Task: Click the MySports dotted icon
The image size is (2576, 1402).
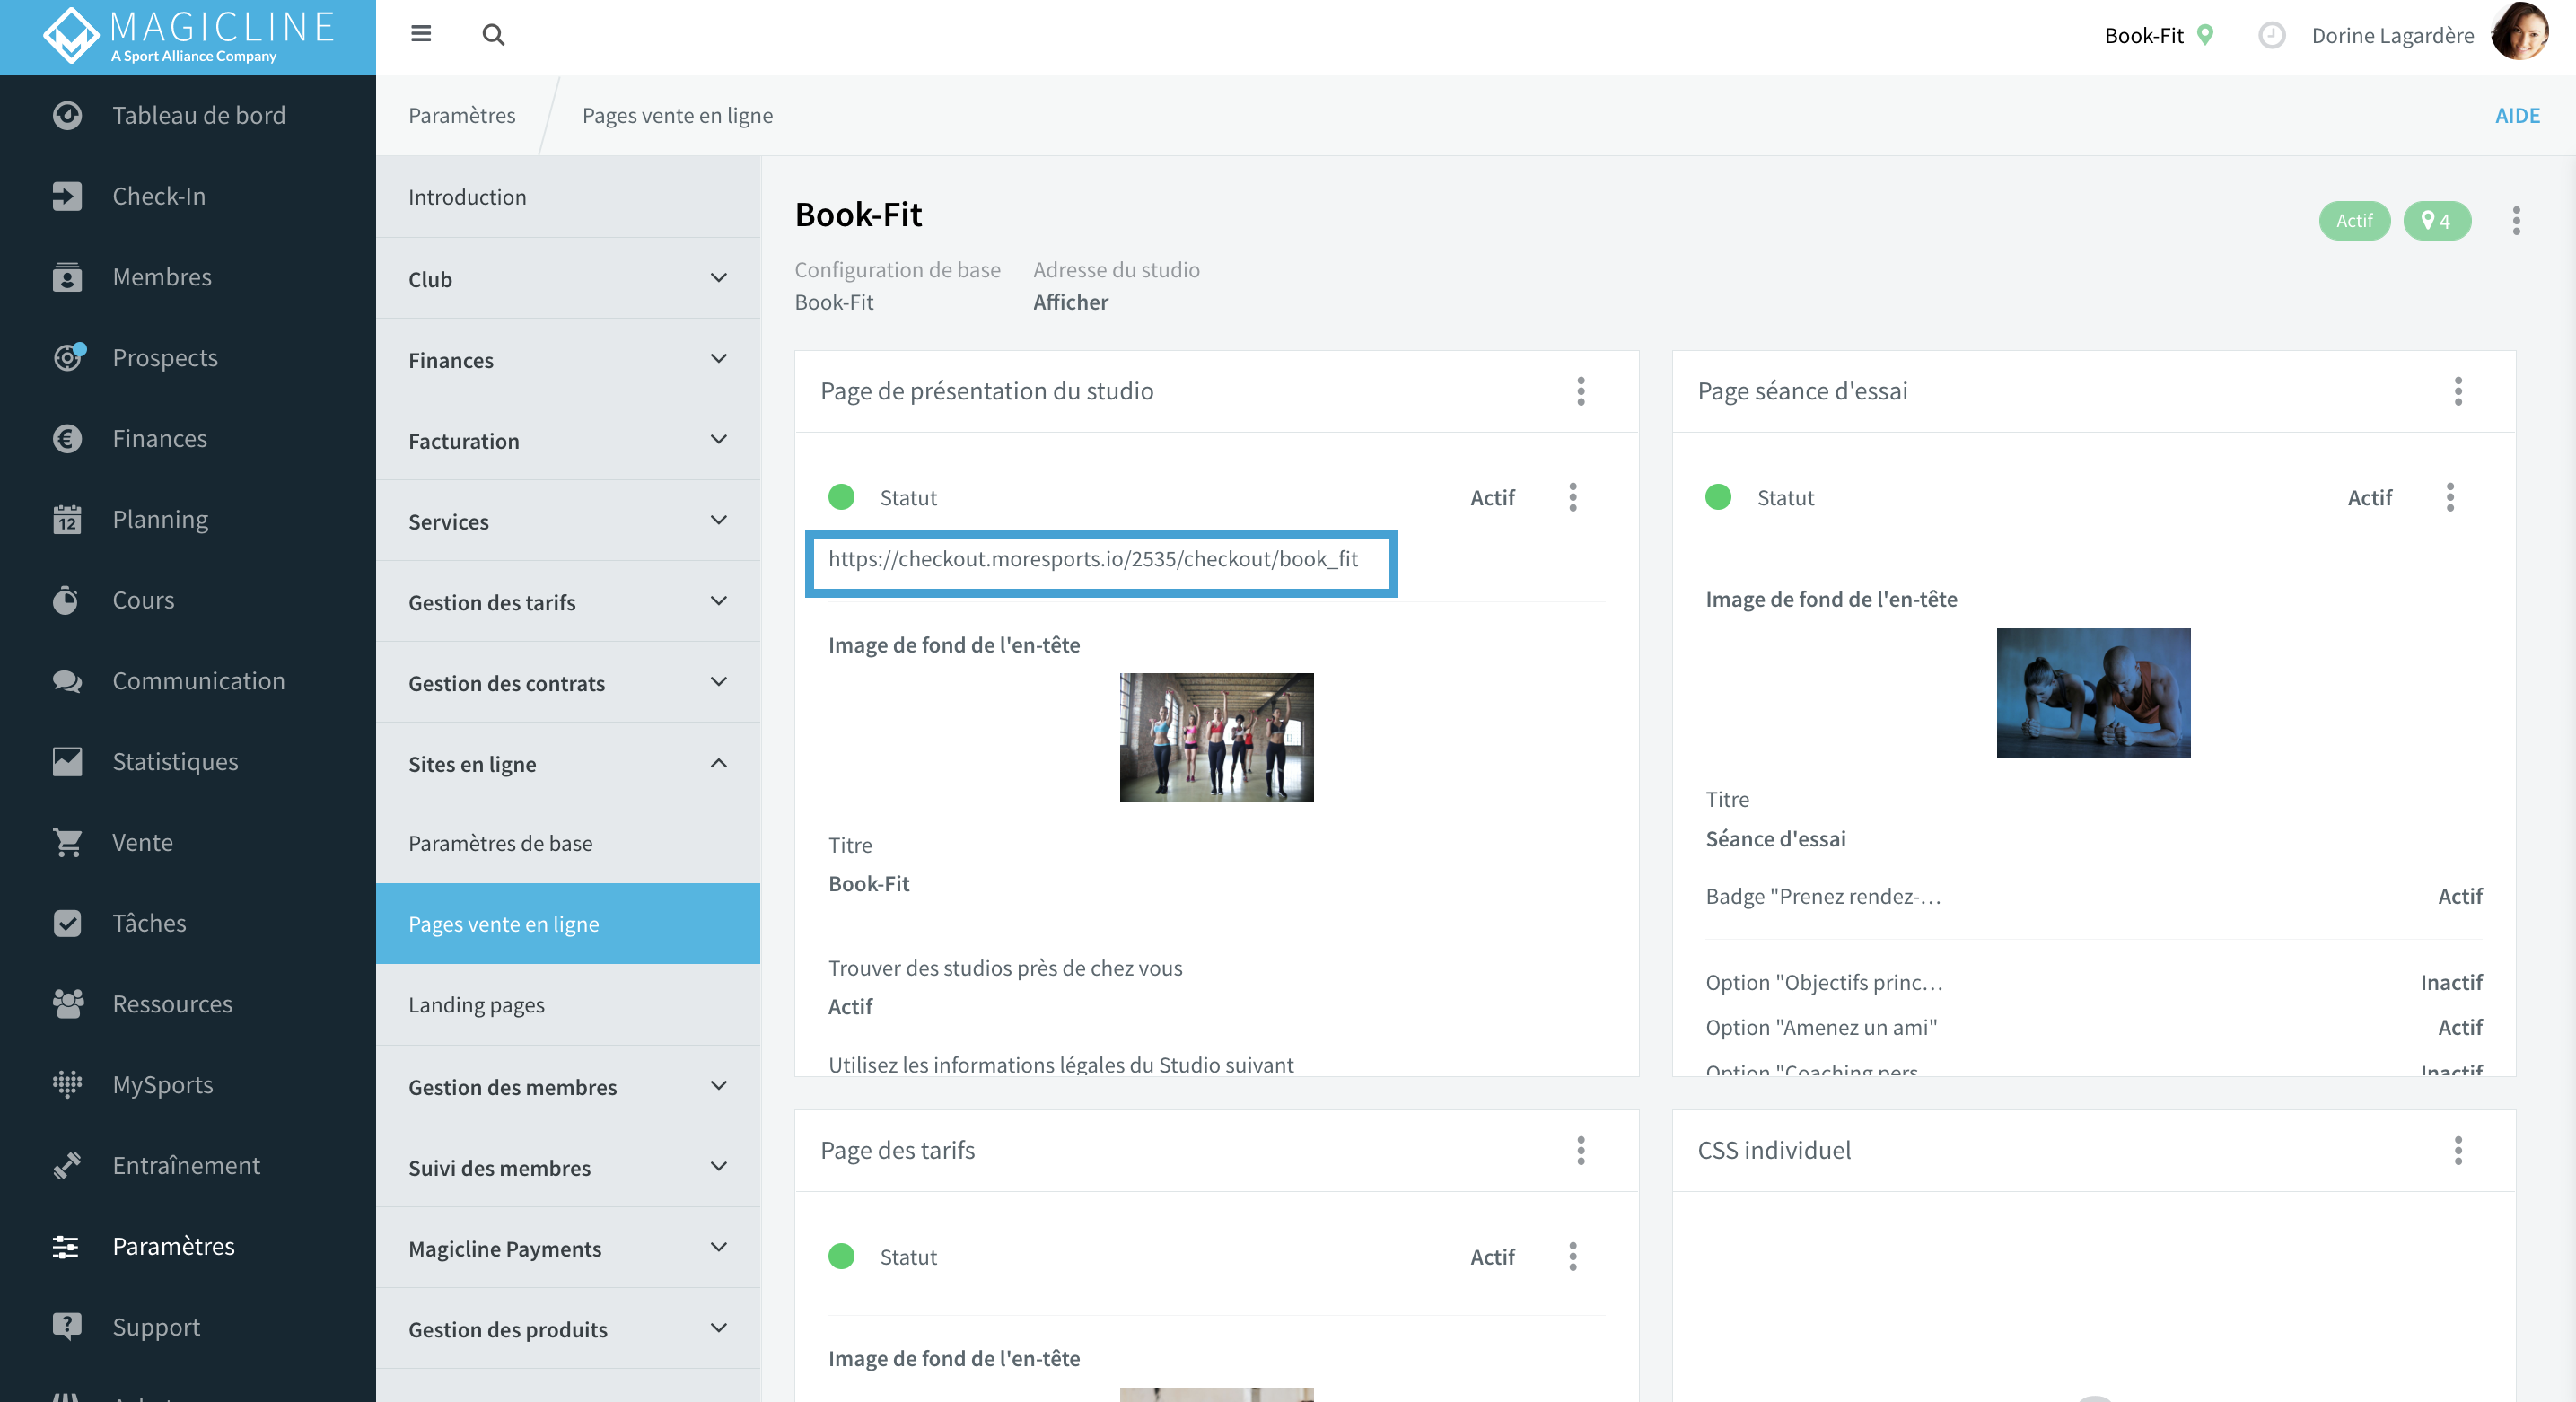Action: (x=67, y=1085)
